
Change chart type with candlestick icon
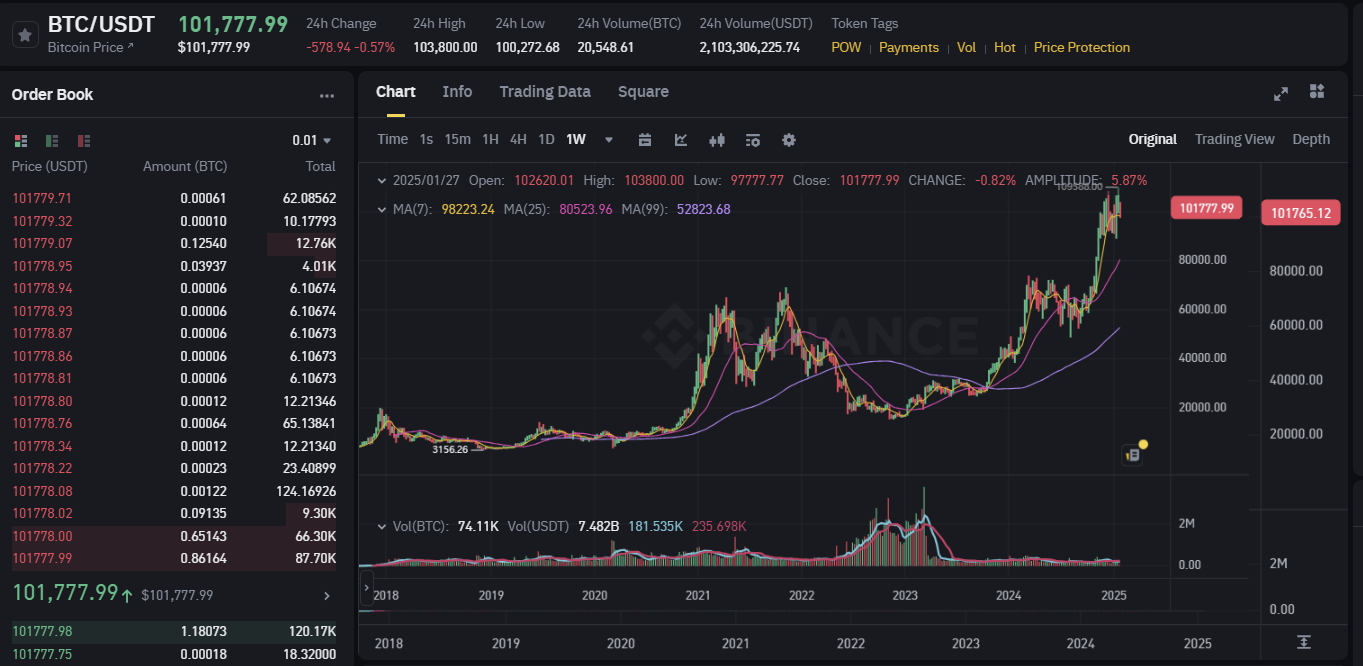click(716, 140)
